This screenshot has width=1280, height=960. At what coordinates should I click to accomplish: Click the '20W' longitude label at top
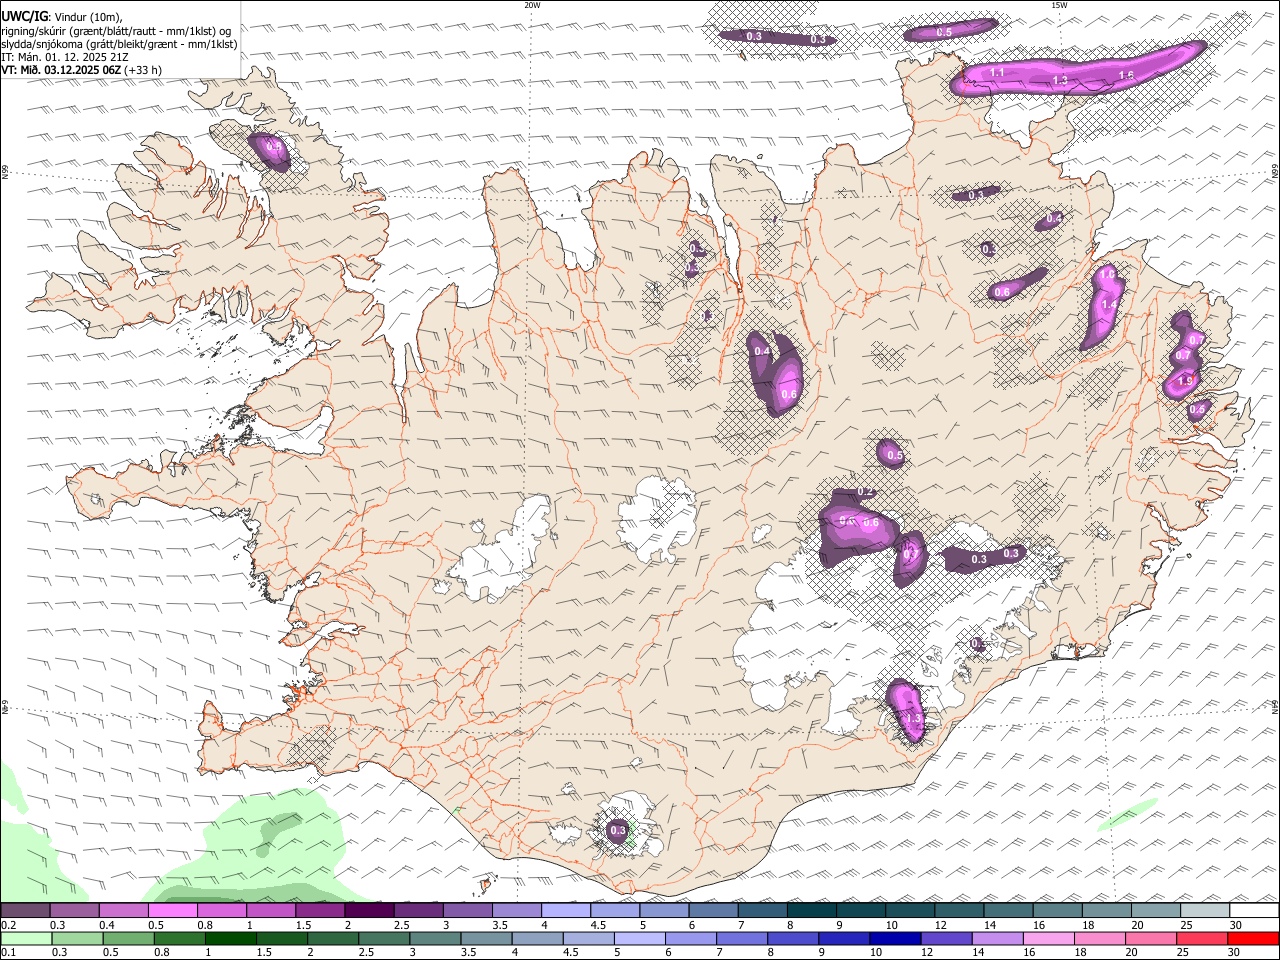coord(532,5)
